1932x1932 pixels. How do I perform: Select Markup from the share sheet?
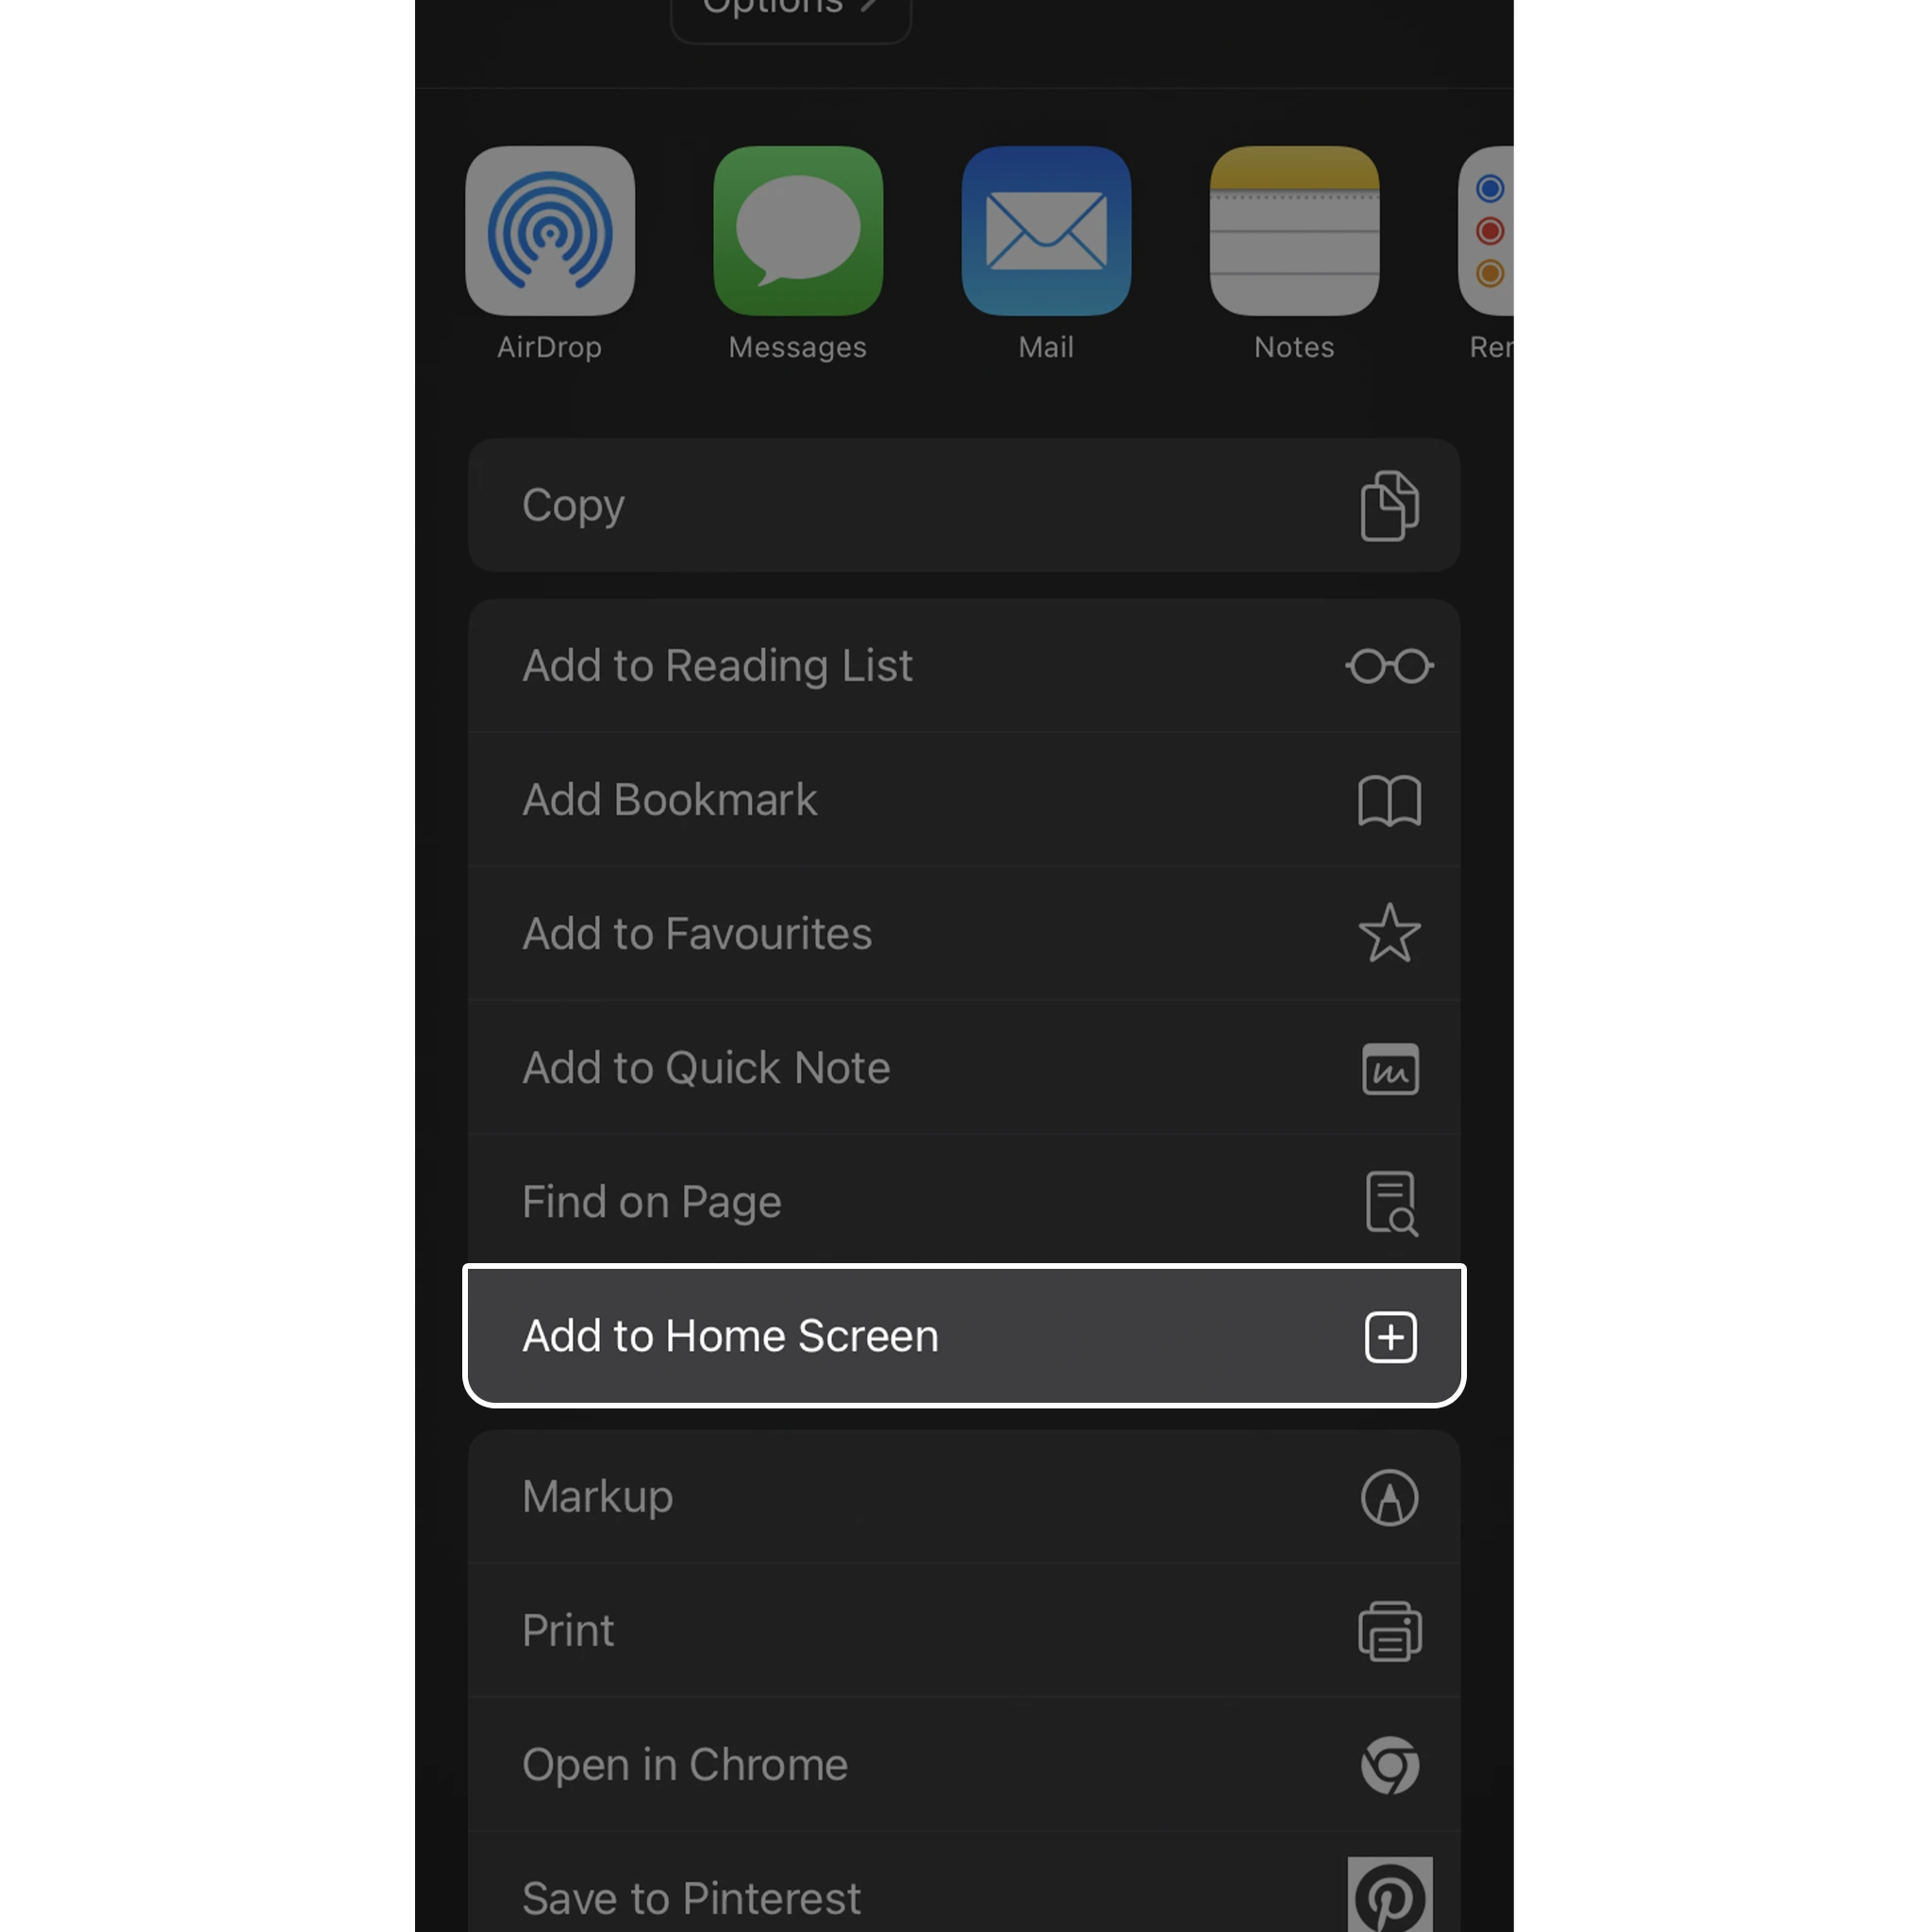tap(964, 1495)
